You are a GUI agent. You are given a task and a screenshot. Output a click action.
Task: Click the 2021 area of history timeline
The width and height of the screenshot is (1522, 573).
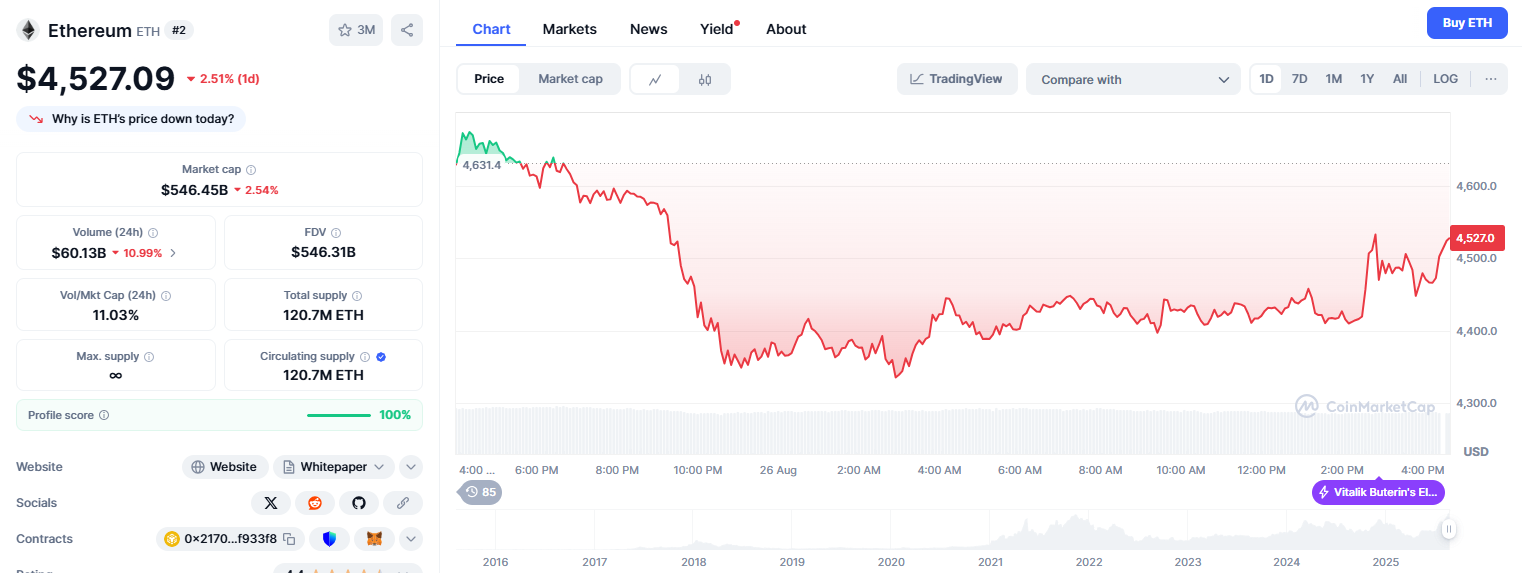pos(990,562)
